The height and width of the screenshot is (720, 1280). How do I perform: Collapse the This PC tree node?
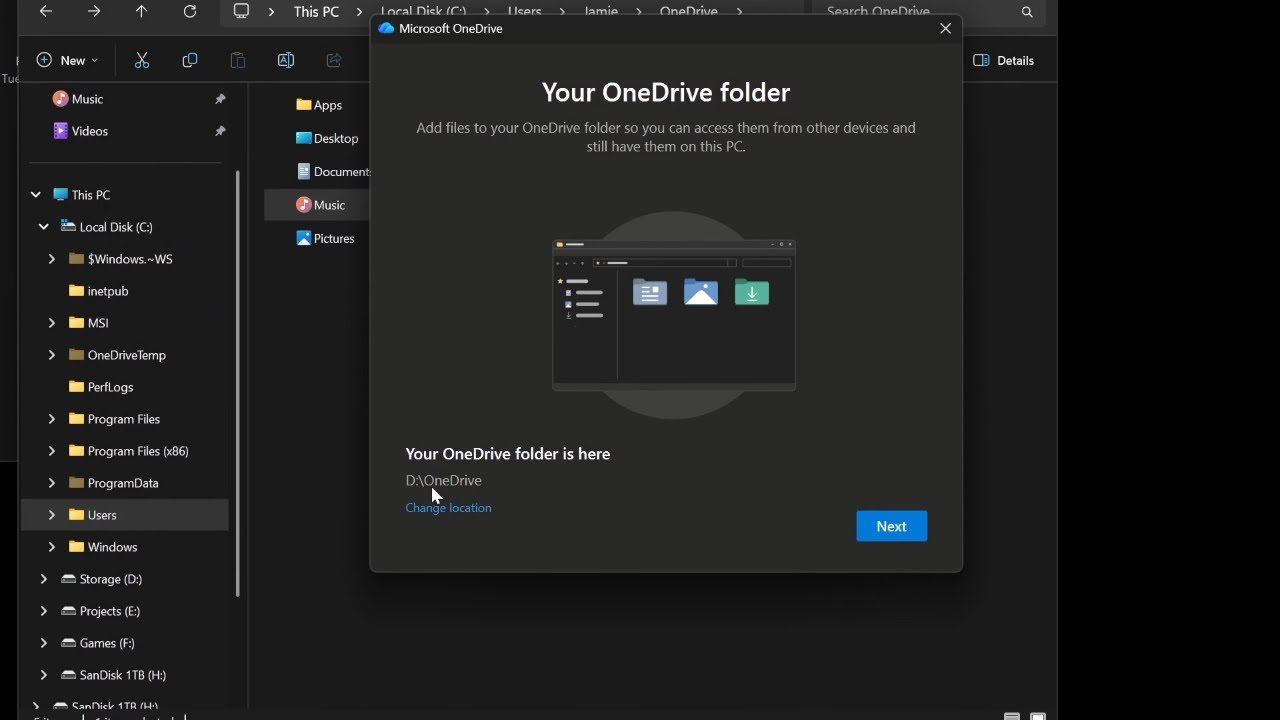pyautogui.click(x=36, y=195)
